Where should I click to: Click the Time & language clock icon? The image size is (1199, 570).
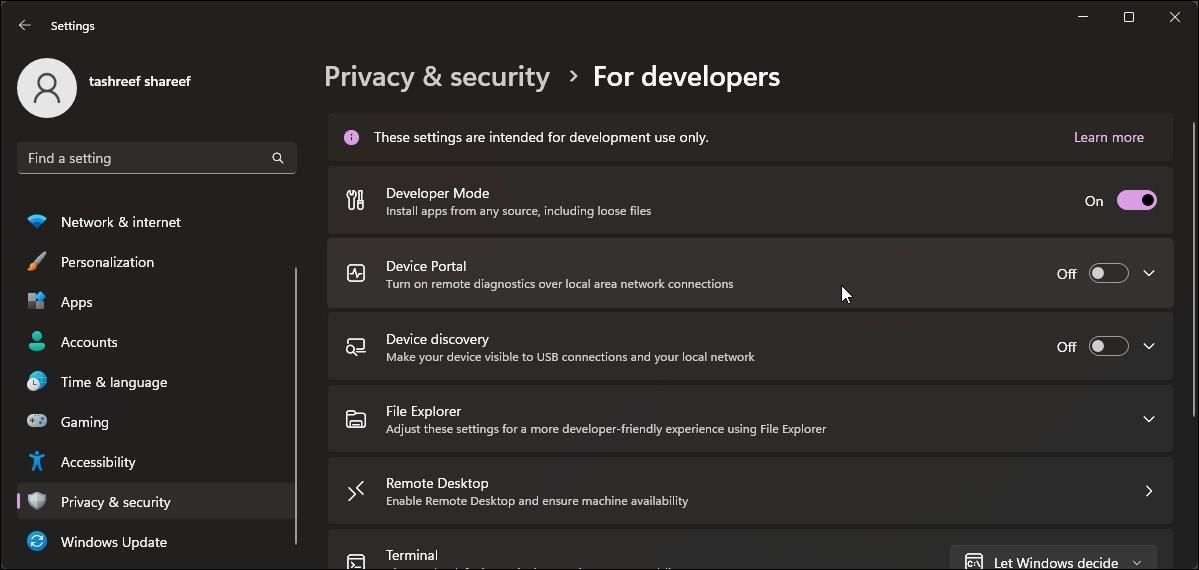37,382
